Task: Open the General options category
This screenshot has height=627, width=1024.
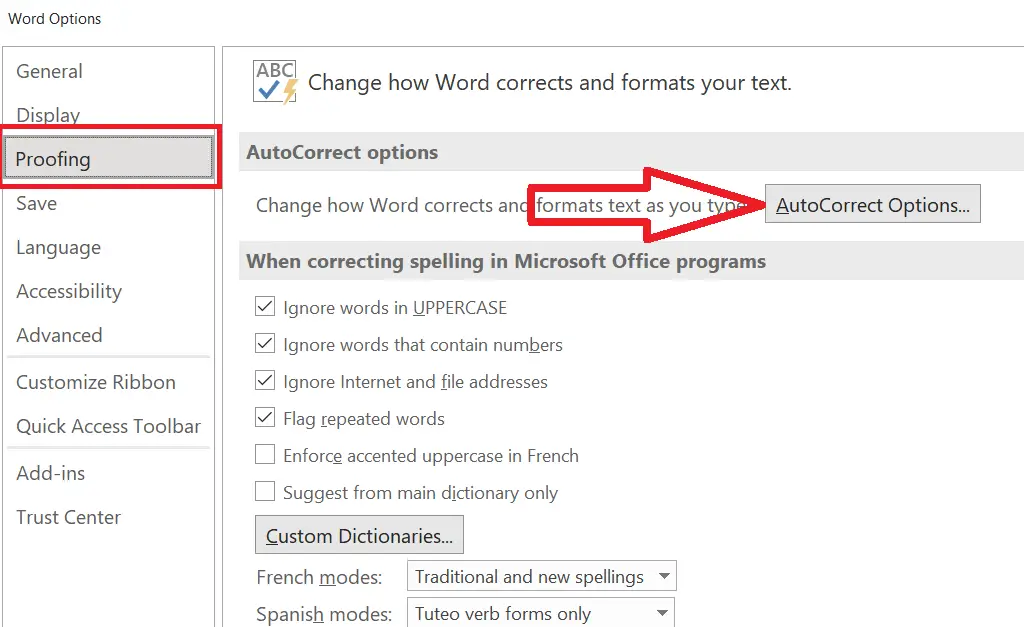Action: (x=50, y=71)
